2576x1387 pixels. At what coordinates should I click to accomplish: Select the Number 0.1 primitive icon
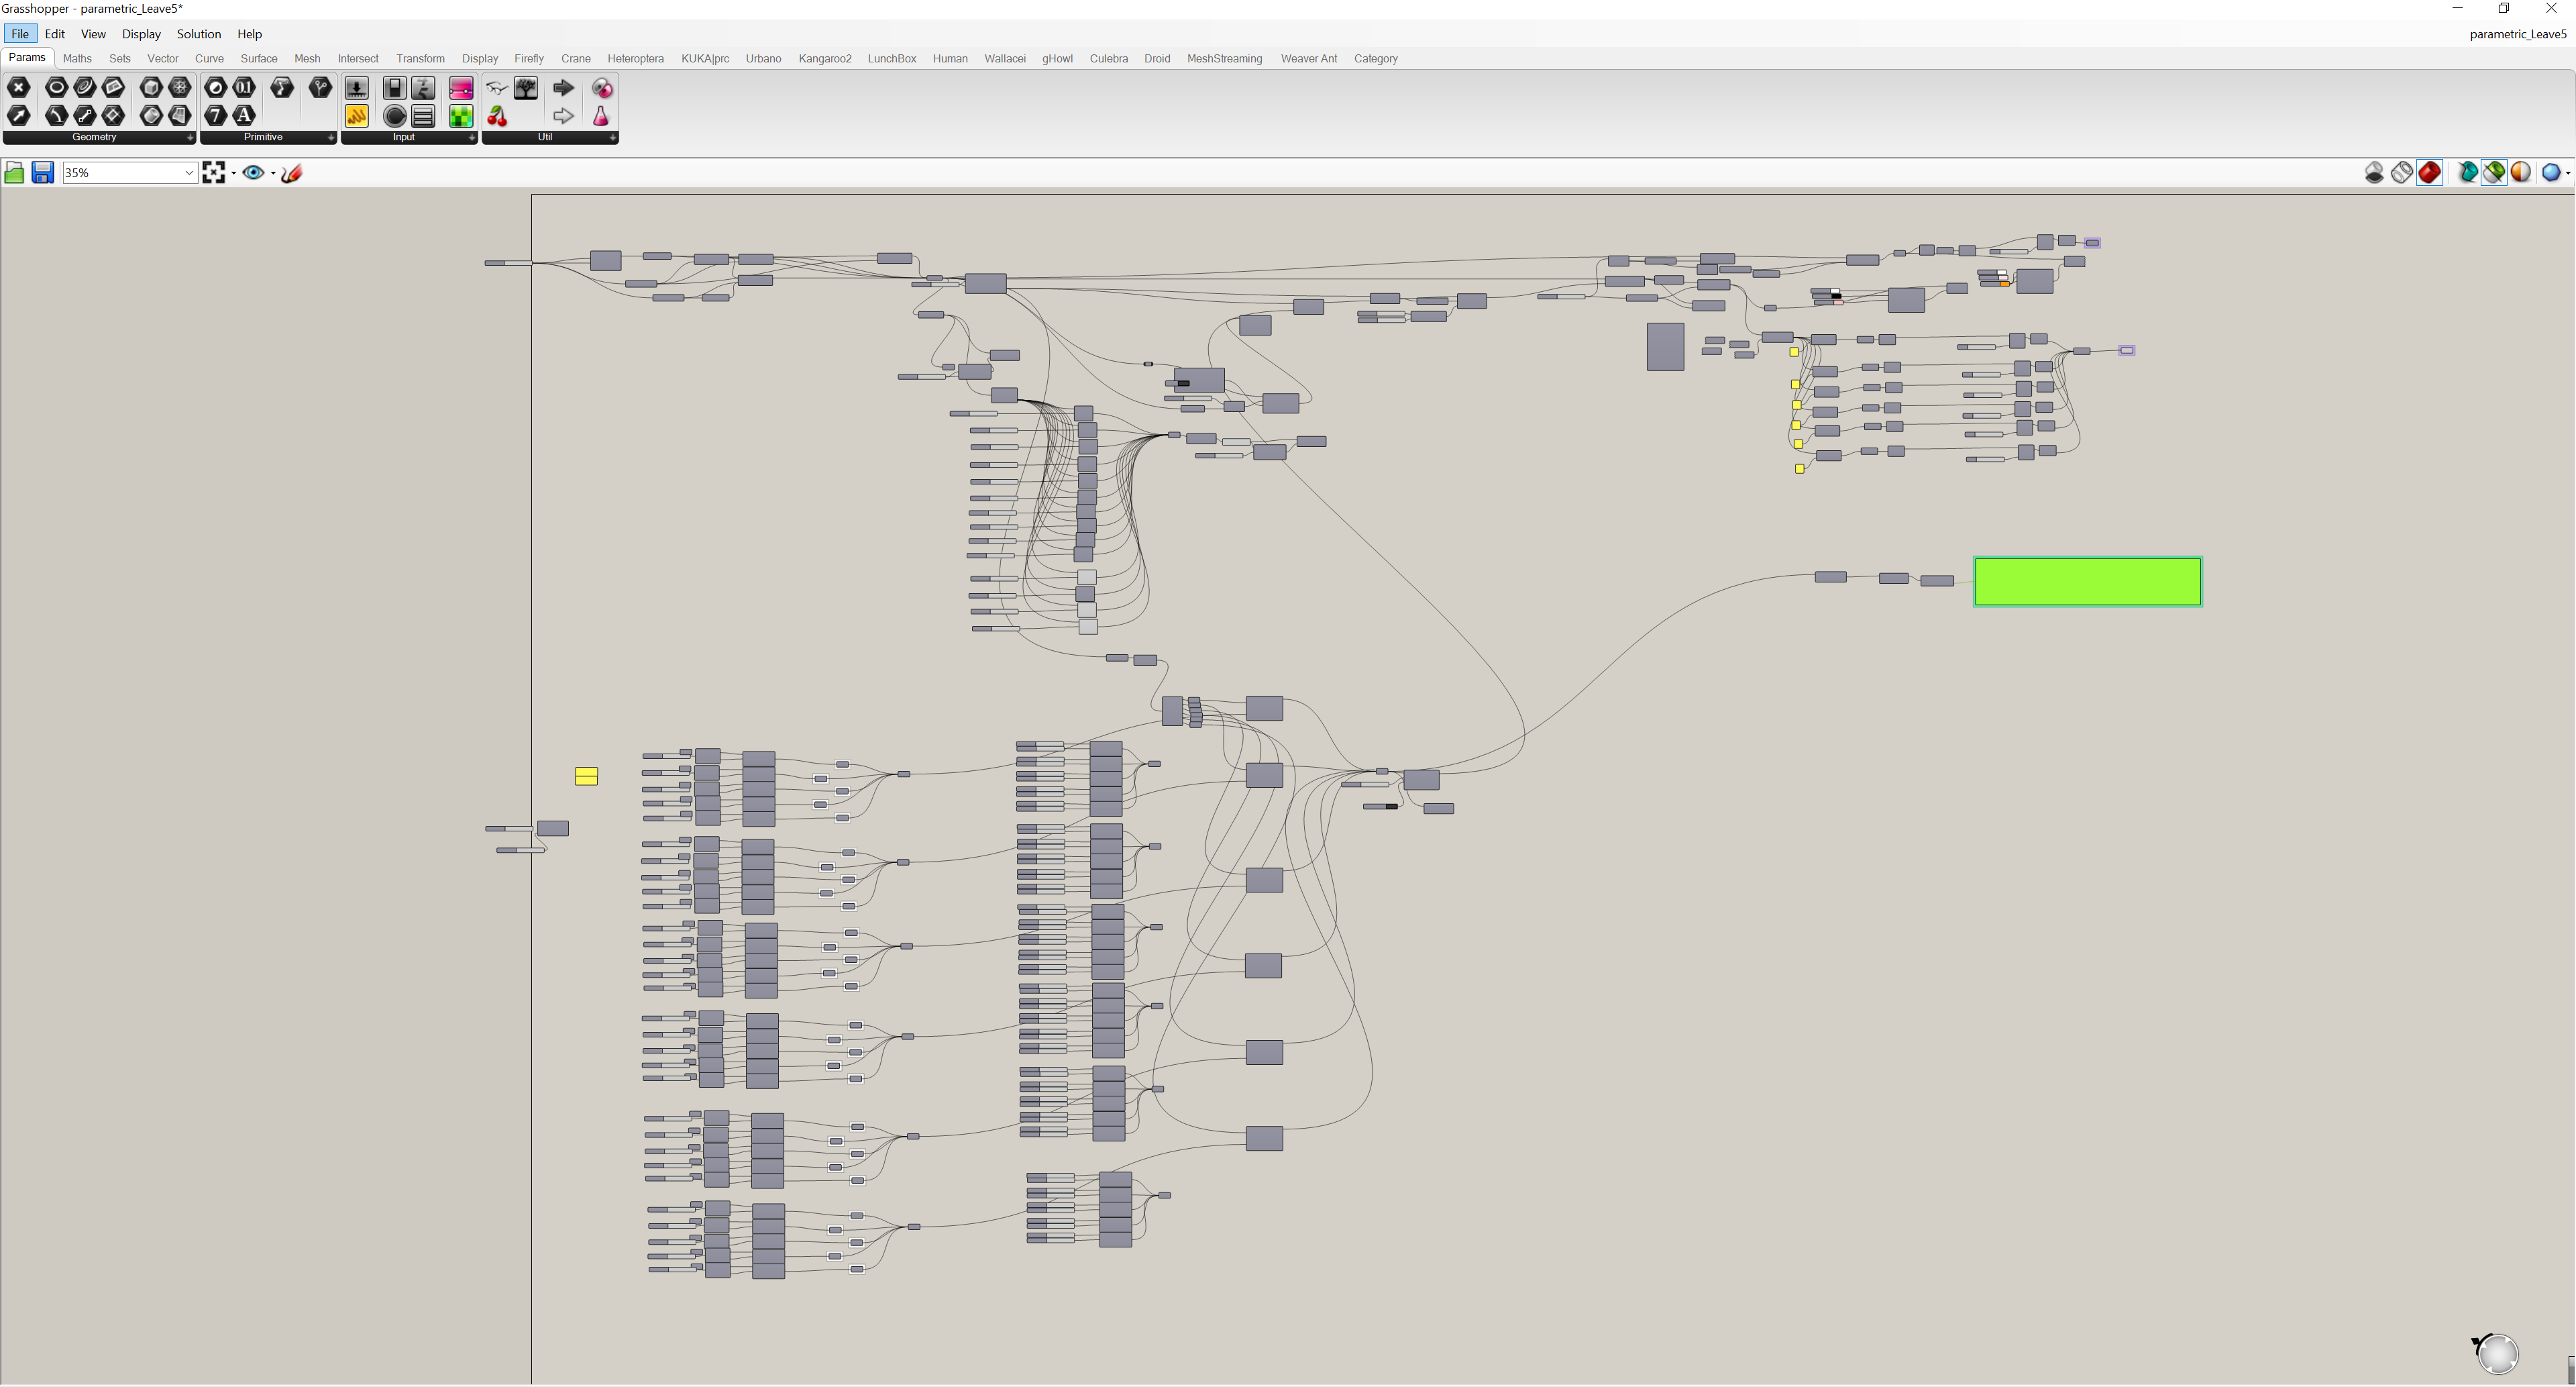point(244,88)
